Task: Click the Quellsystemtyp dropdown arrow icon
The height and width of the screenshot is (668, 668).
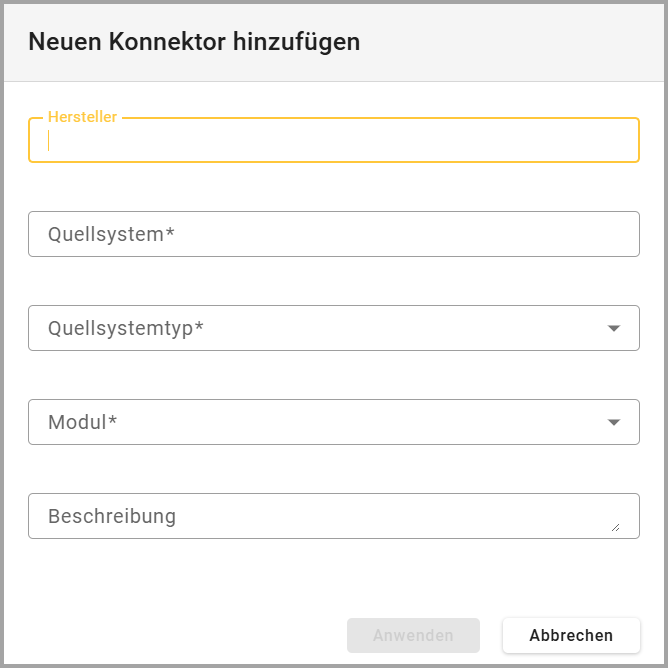Action: point(614,328)
